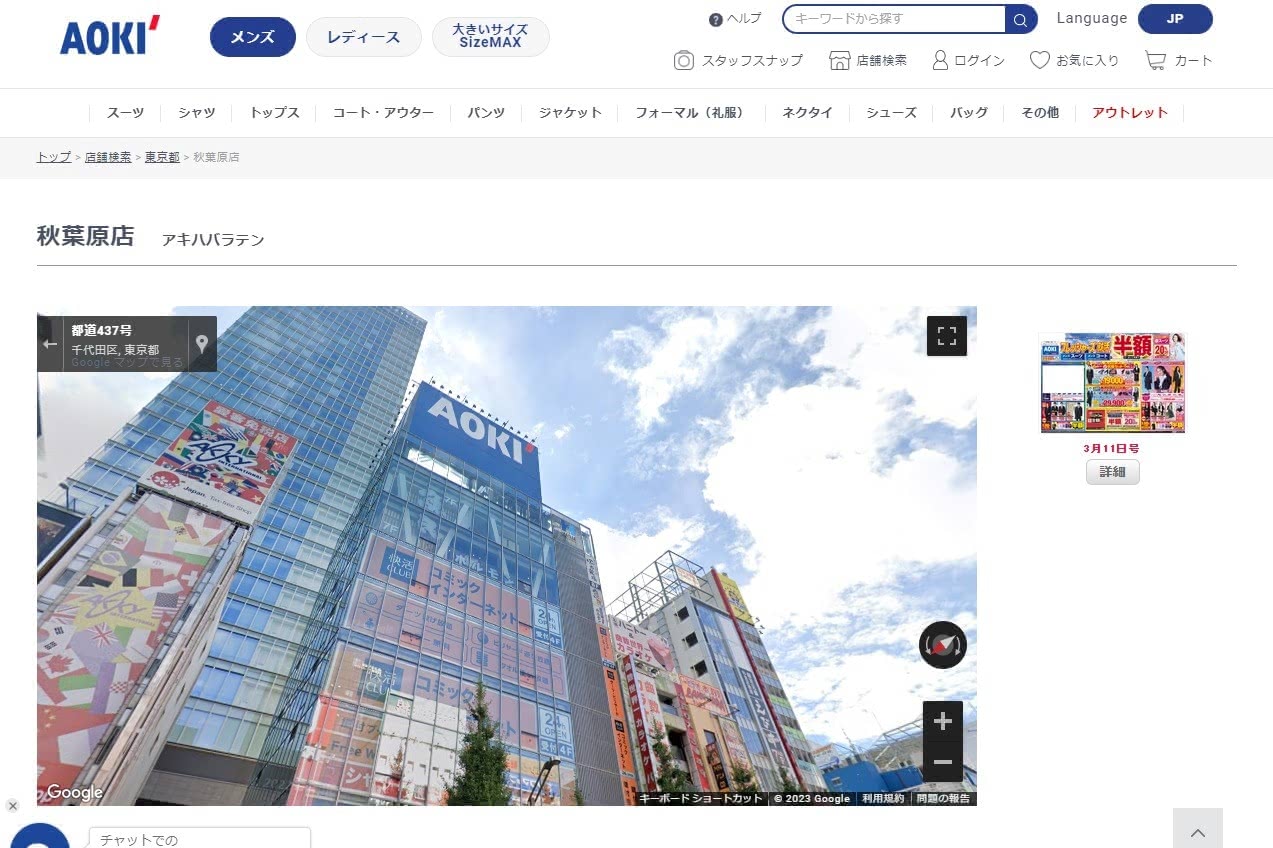Click the street view back arrow
This screenshot has height=848, width=1273.
click(50, 344)
